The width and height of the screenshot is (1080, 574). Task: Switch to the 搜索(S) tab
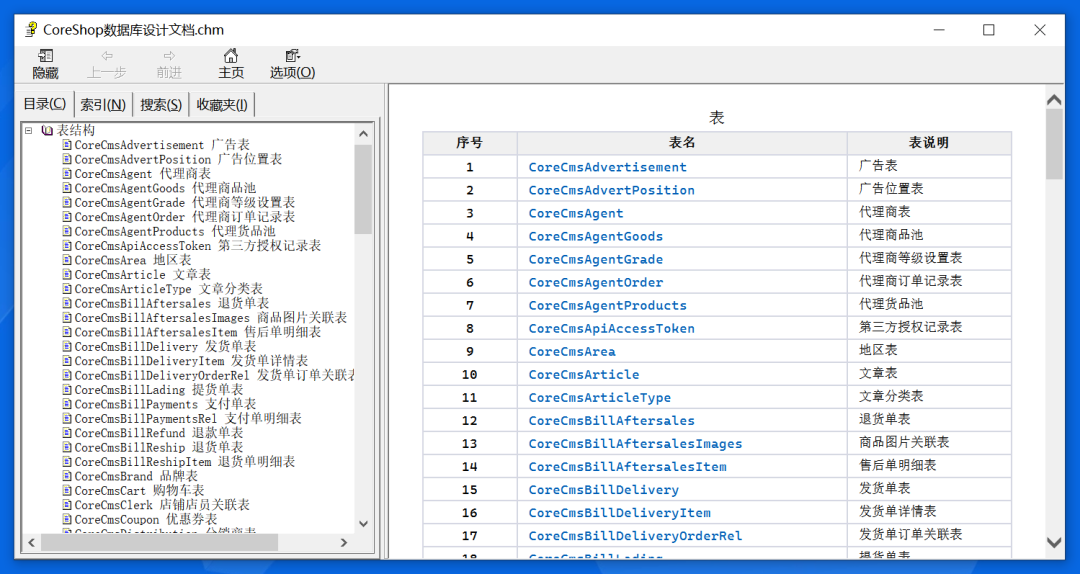161,105
